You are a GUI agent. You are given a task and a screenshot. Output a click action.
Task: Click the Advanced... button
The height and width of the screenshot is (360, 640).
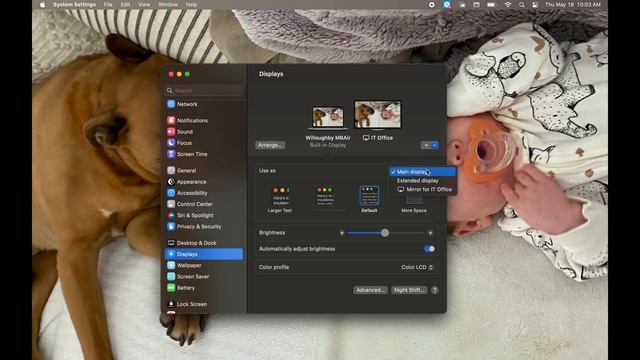(370, 290)
